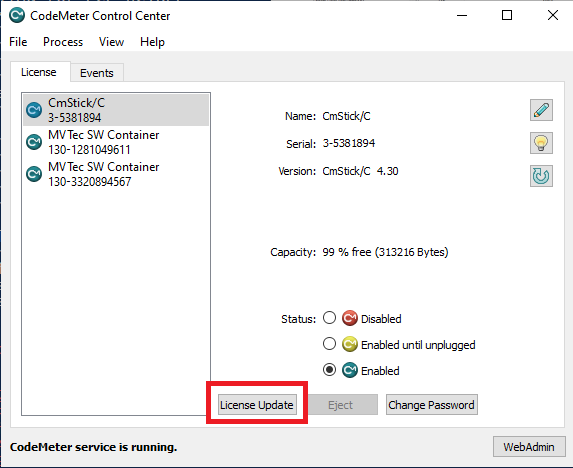Select the Enabled radio button
The image size is (573, 468).
point(329,370)
